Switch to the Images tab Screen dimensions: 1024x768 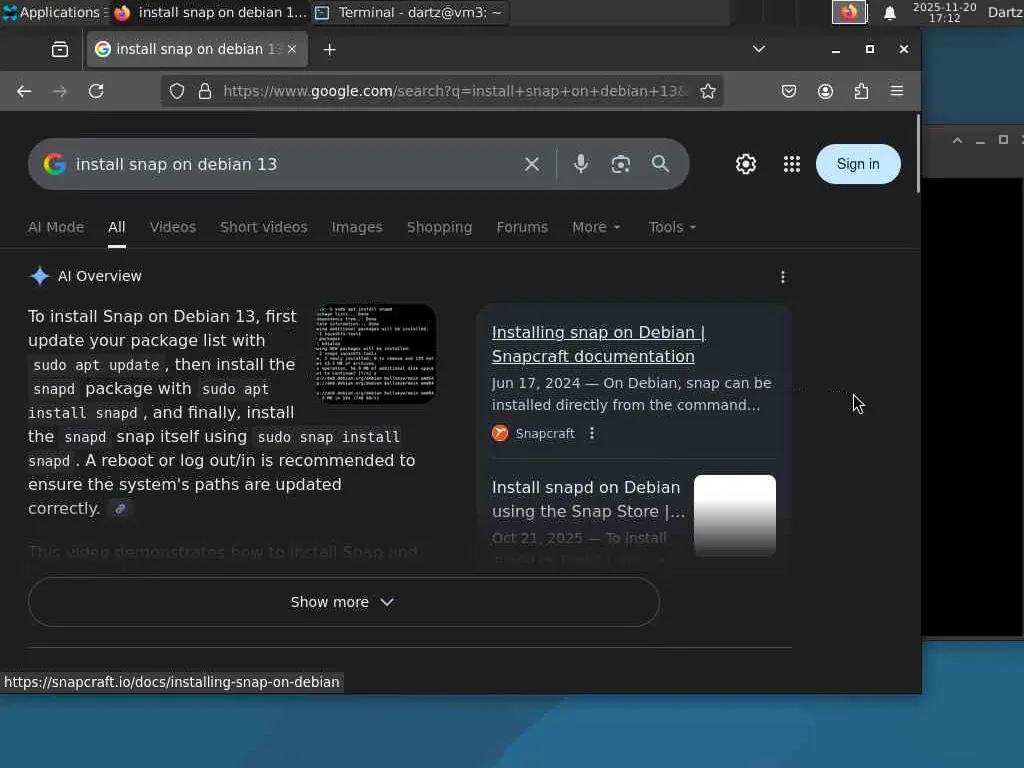tap(357, 227)
